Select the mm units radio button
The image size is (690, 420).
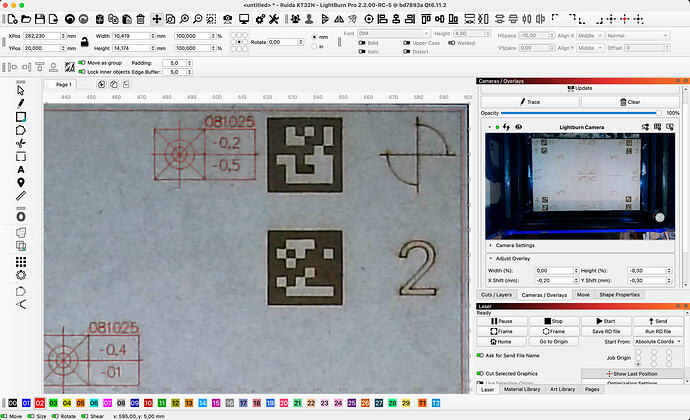pos(314,37)
